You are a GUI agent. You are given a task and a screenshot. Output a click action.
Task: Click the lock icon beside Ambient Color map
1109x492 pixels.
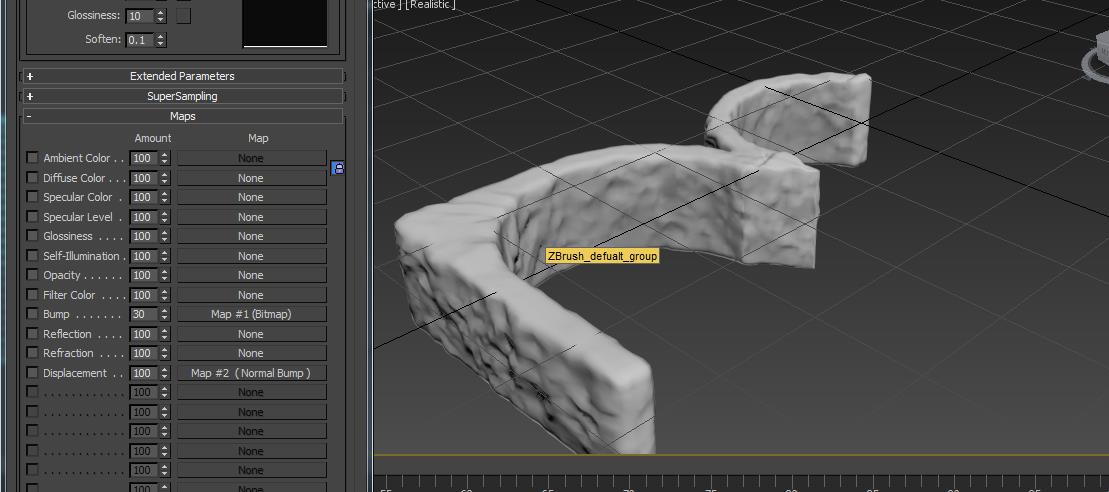coord(337,168)
